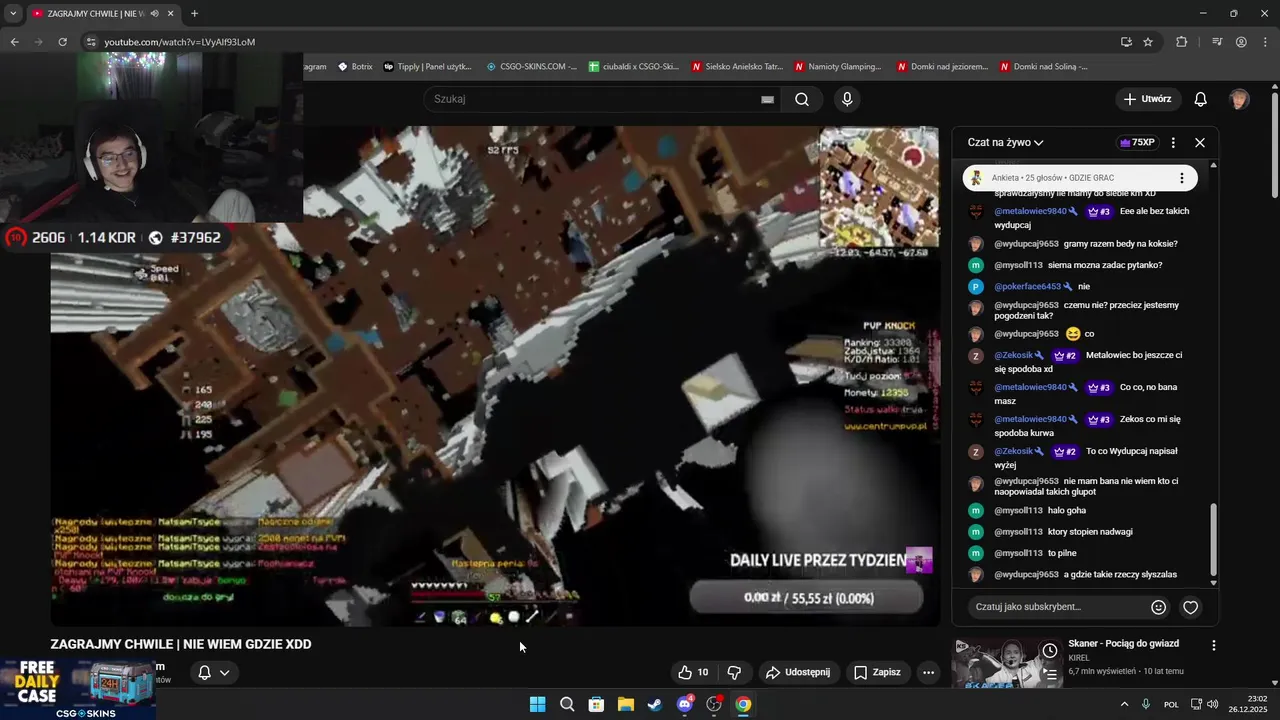Open the Chrome three-dot menu
Viewport: 1280px width, 720px height.
[x=1266, y=42]
